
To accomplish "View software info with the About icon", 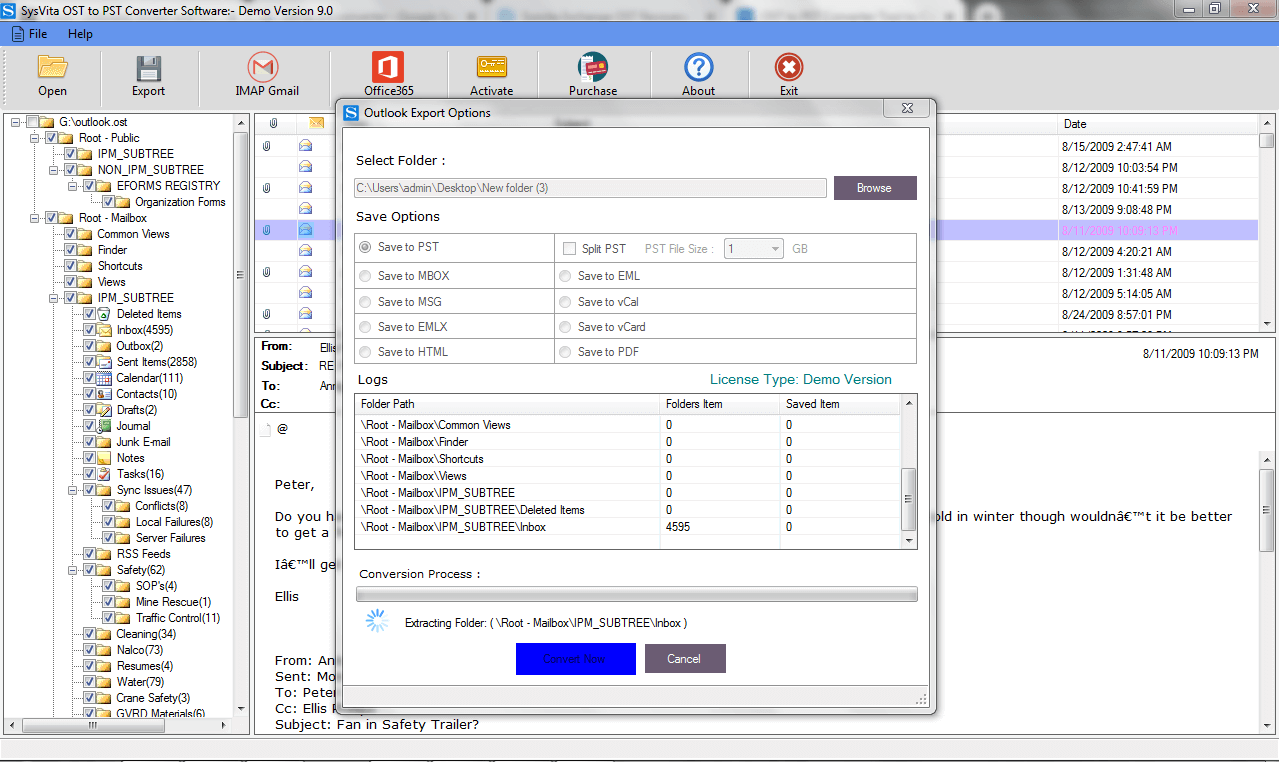I will point(697,74).
